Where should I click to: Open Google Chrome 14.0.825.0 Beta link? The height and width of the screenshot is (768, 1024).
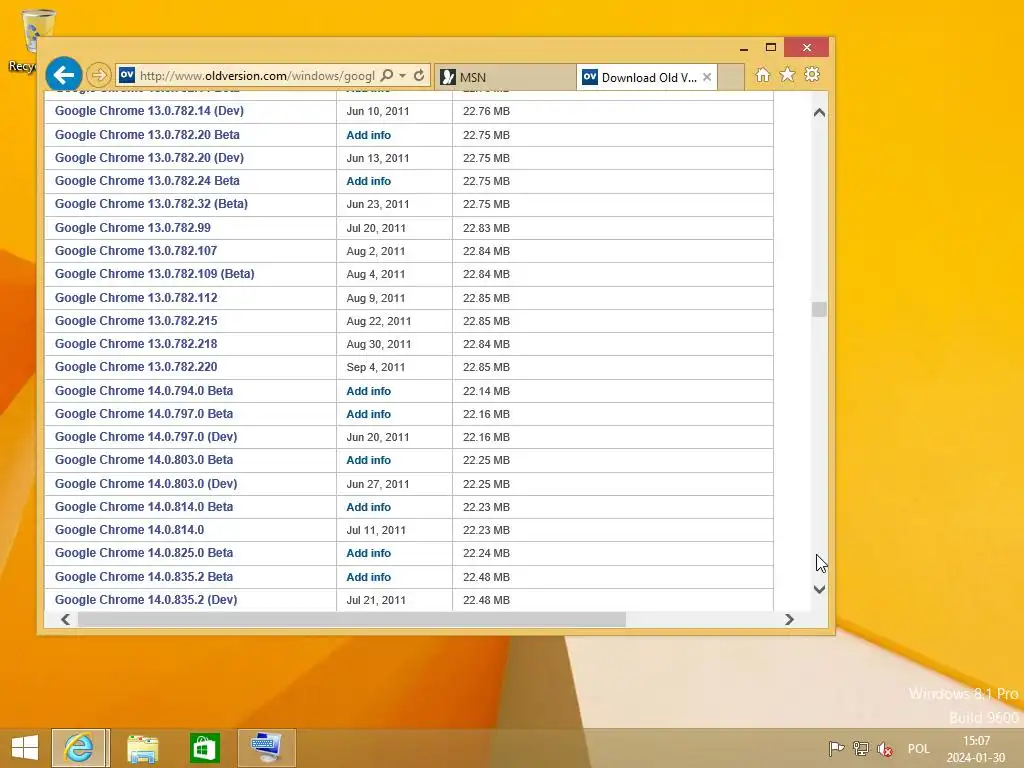tap(144, 552)
